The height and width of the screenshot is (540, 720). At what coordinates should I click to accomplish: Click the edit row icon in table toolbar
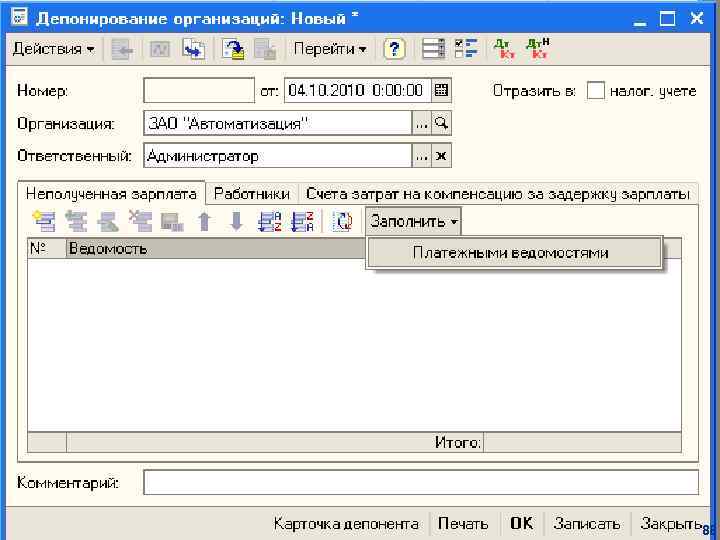click(x=108, y=221)
